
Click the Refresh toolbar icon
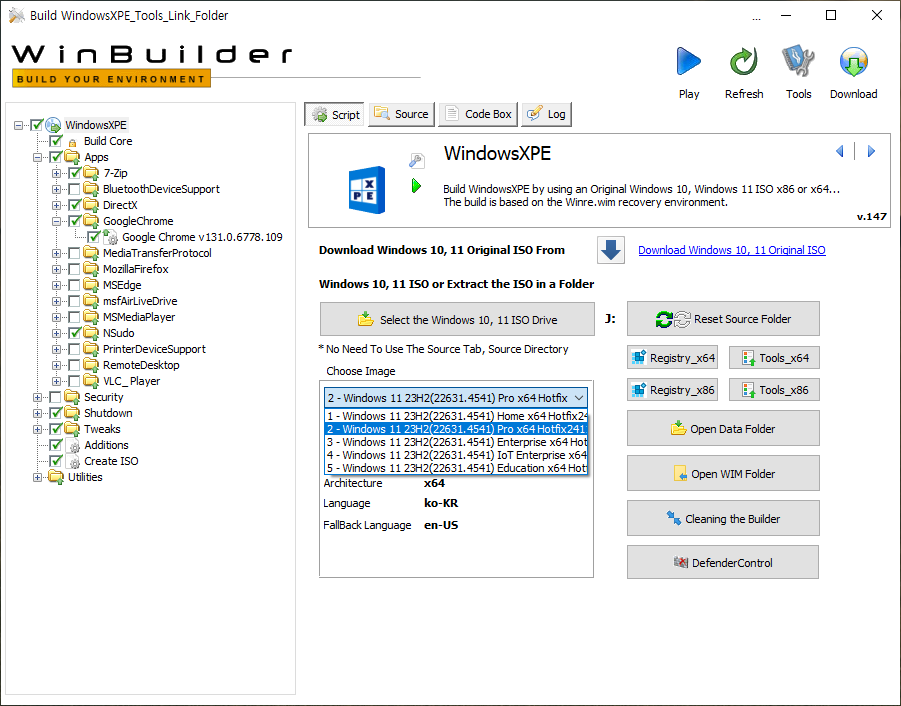(x=744, y=61)
